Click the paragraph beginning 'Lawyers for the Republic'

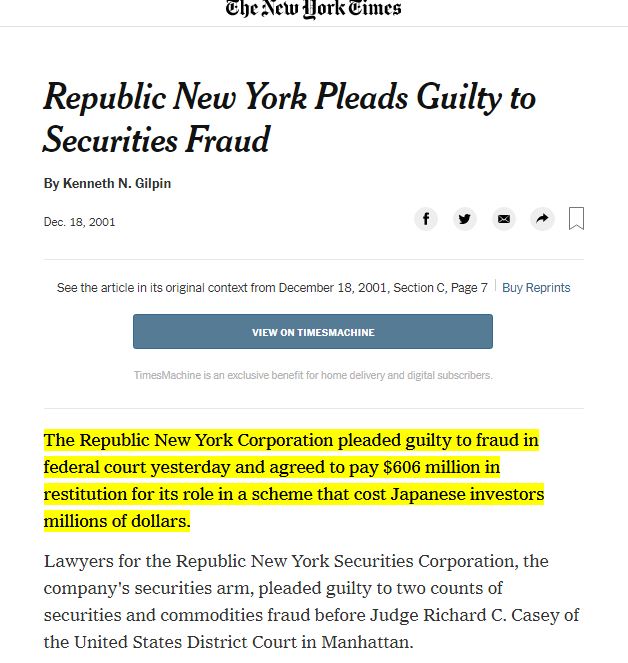click(x=311, y=601)
